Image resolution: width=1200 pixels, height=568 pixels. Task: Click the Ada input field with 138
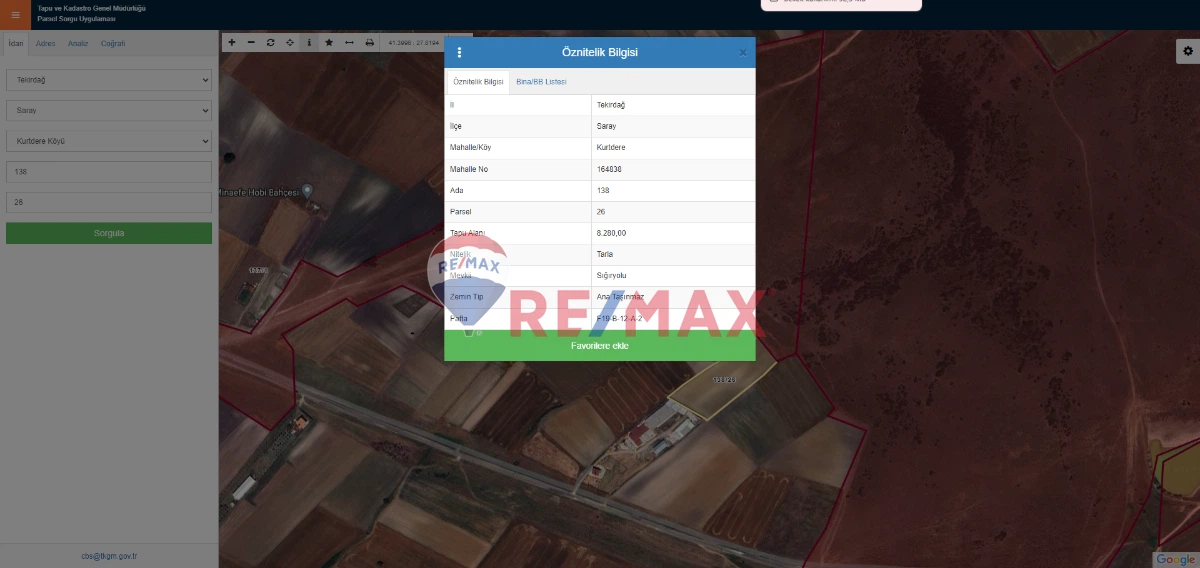[x=109, y=172]
